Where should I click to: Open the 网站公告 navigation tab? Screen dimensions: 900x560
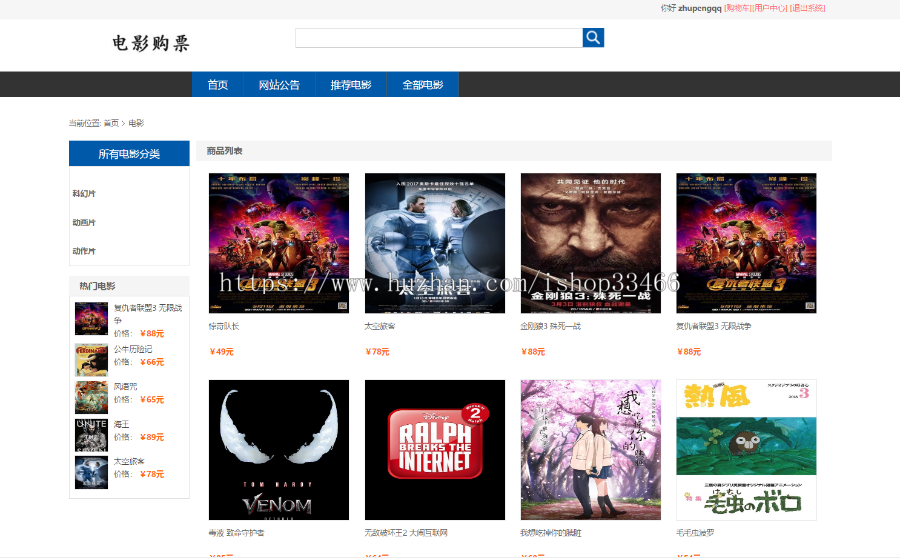(279, 85)
